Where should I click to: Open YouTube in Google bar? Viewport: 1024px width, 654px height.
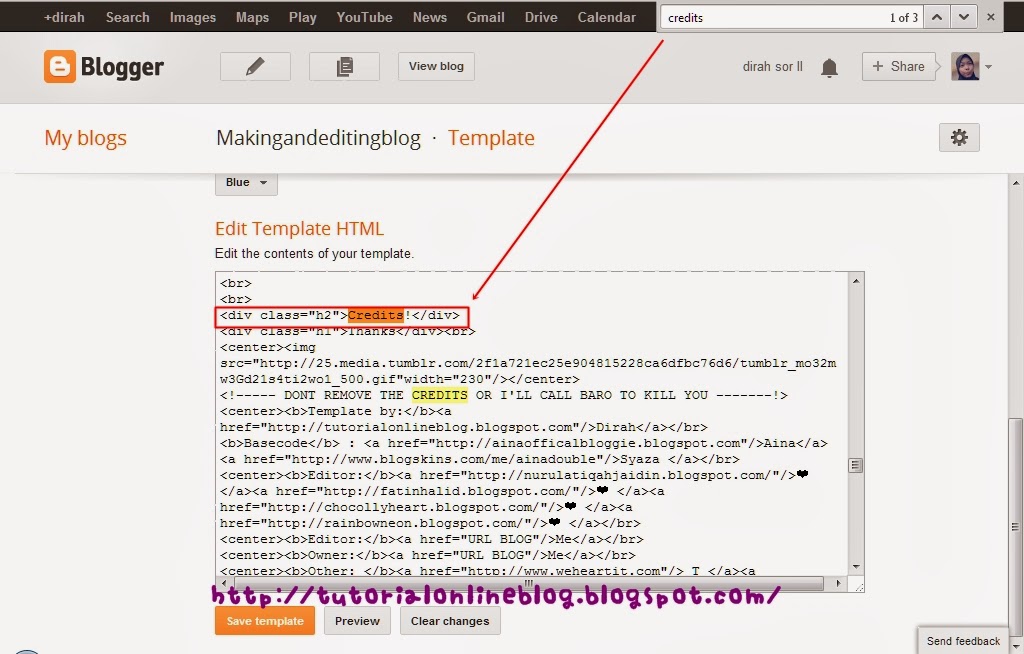click(x=364, y=18)
